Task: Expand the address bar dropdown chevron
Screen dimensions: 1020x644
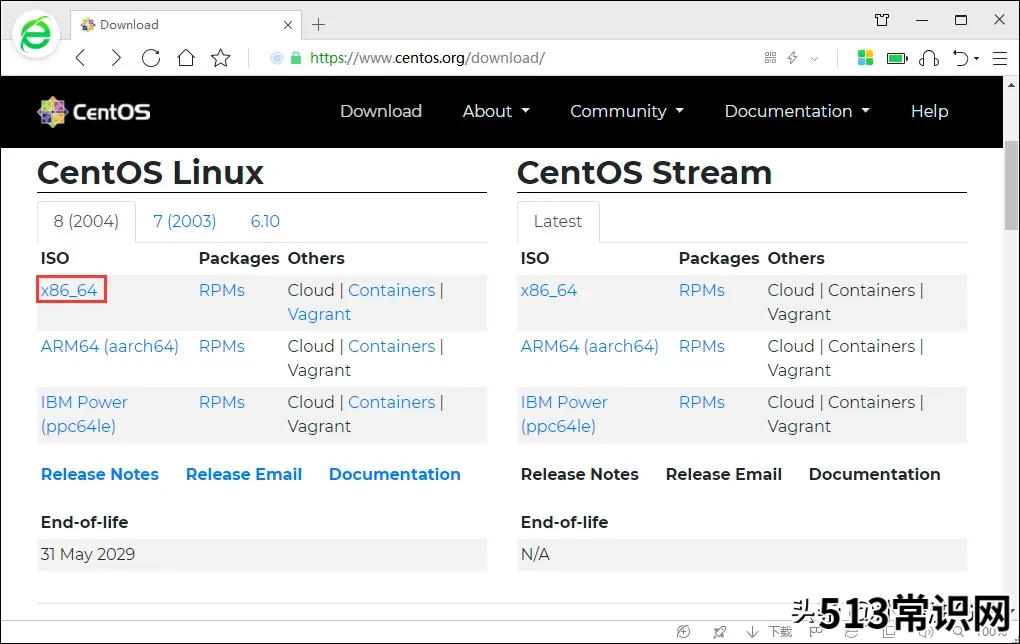Action: pyautogui.click(x=814, y=59)
